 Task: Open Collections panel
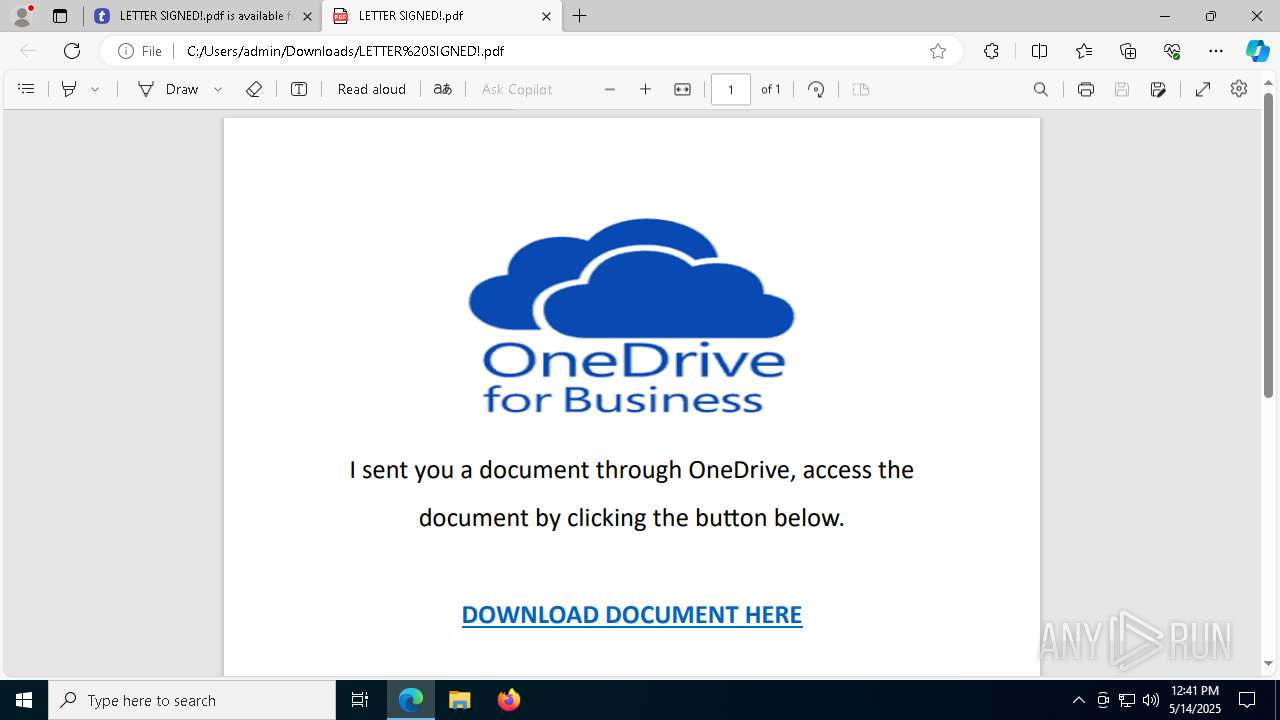tap(1128, 51)
